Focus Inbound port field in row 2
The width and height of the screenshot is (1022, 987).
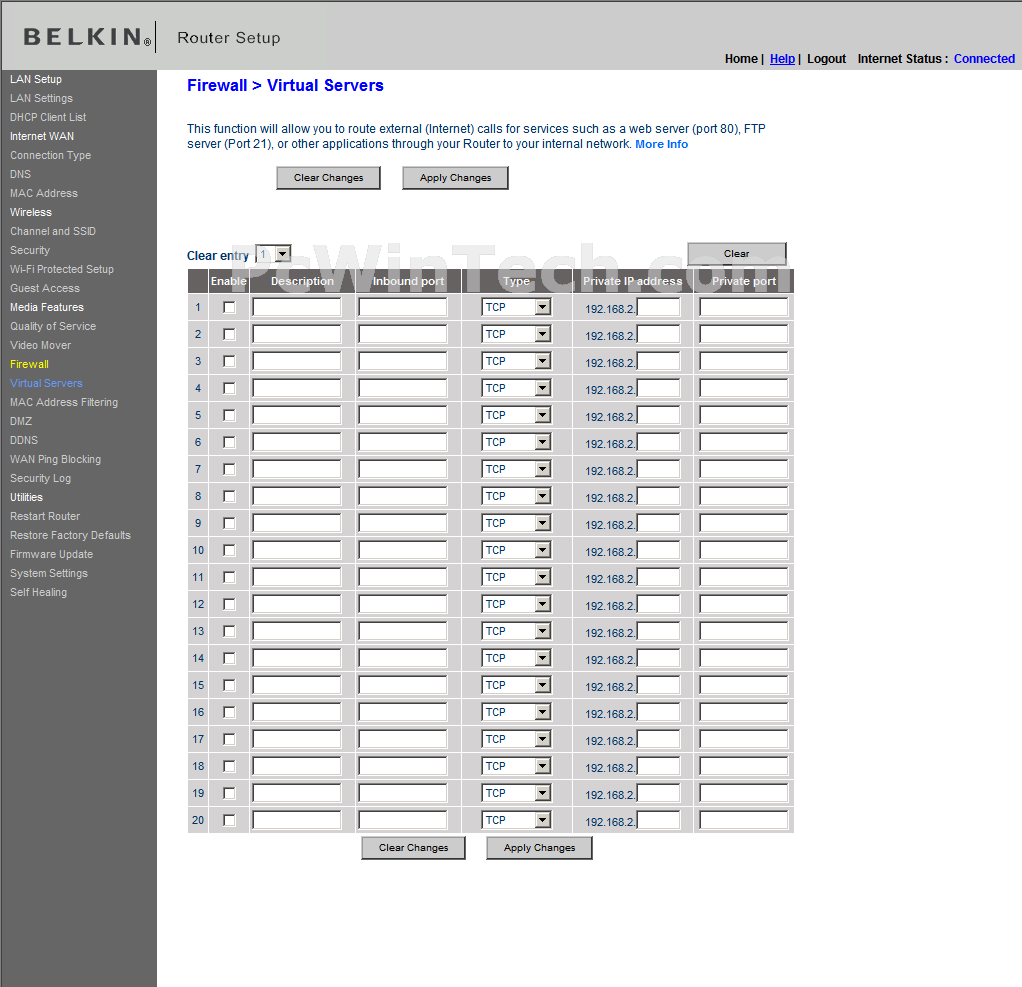point(403,334)
